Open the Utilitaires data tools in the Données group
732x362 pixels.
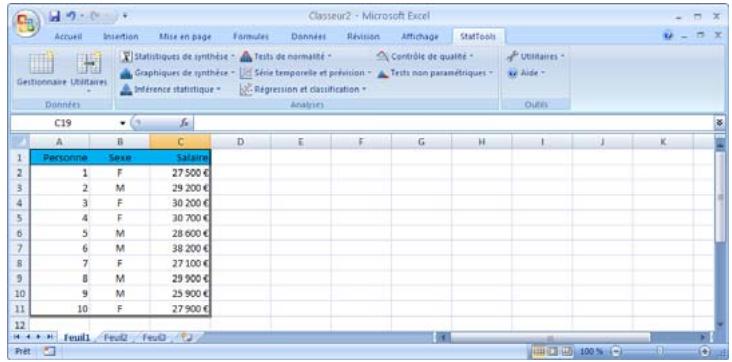(x=89, y=71)
